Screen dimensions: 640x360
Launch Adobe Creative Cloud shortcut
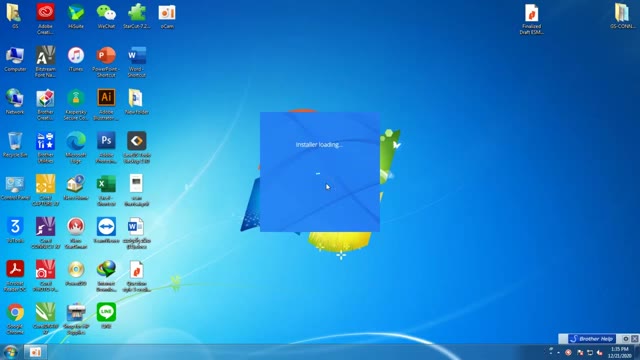tap(45, 18)
